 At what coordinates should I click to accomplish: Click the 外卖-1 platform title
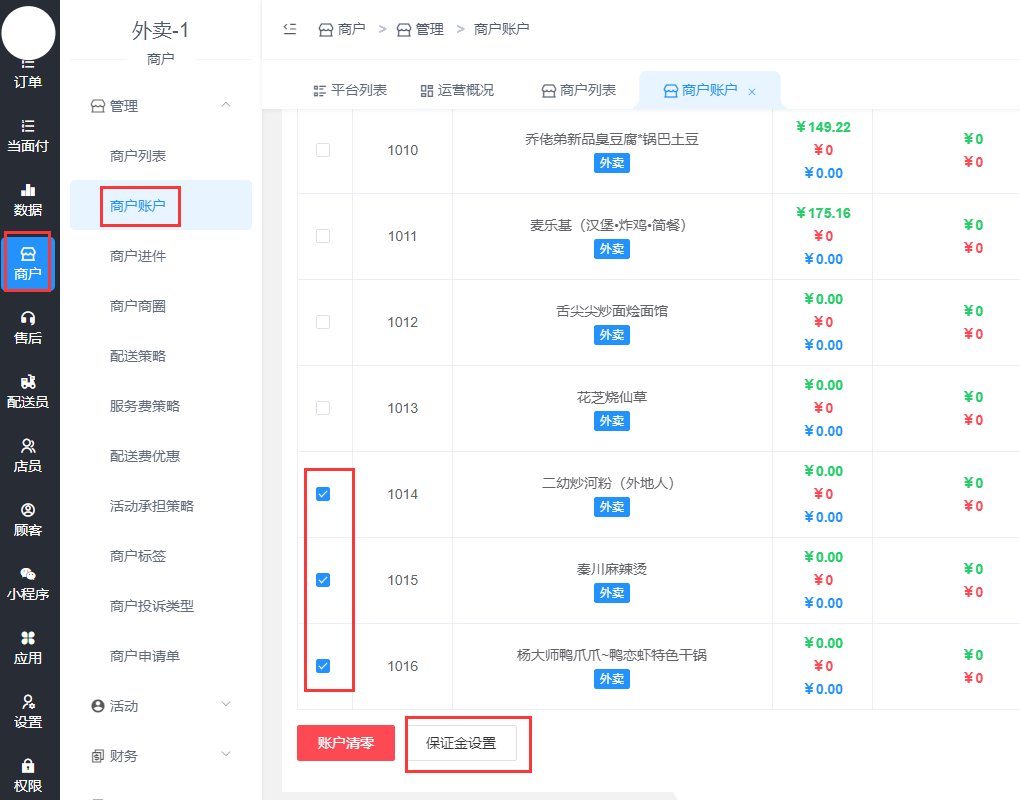coord(160,30)
